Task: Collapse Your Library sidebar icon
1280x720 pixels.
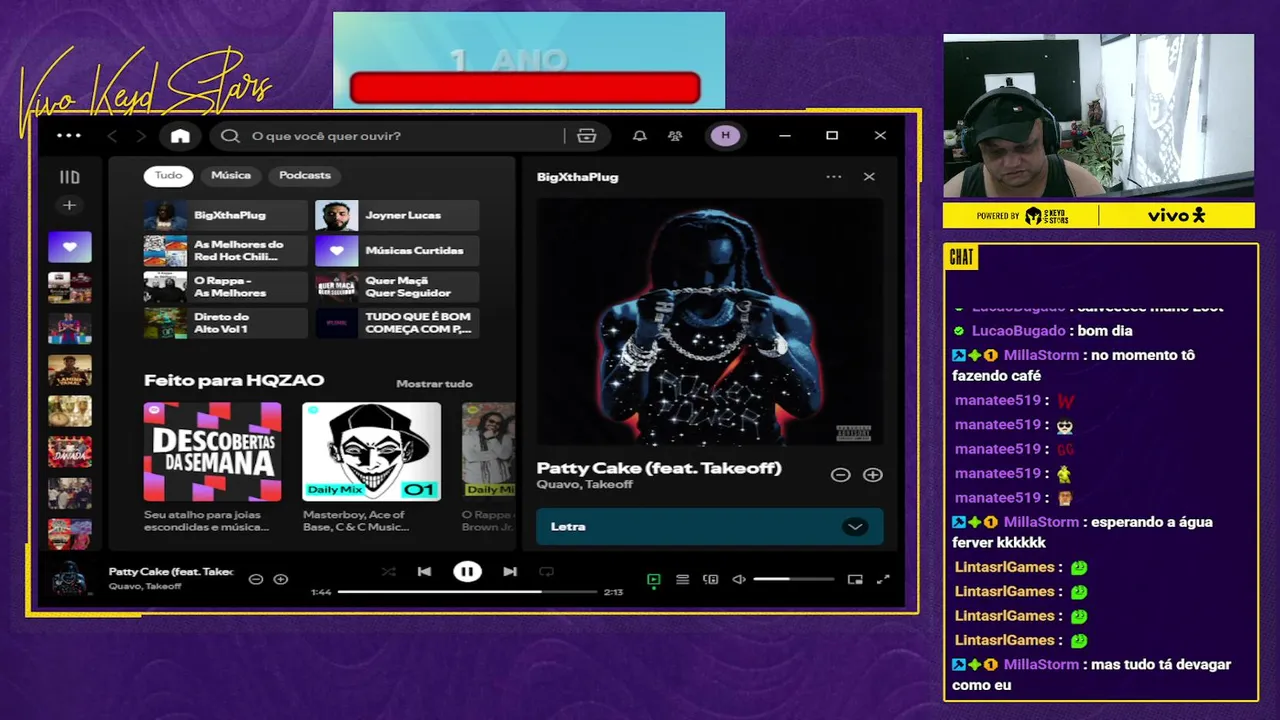Action: (x=69, y=177)
